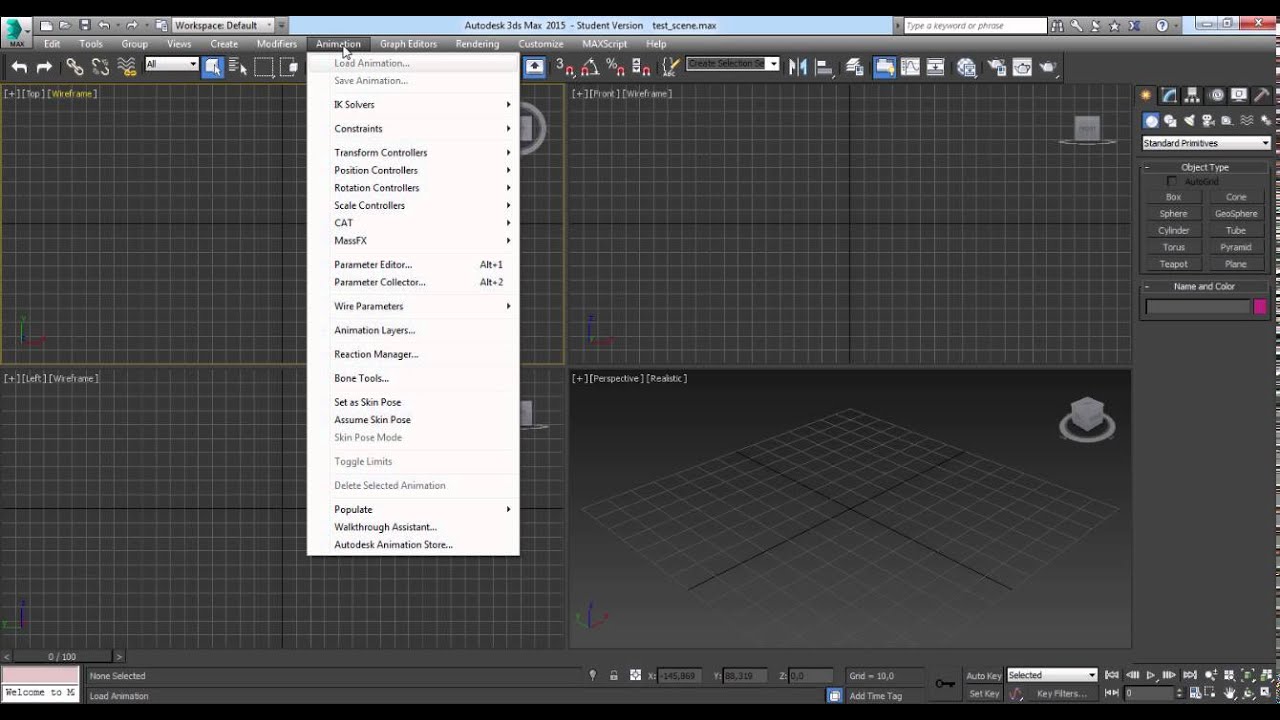Expand the Wire Parameters submenu
This screenshot has height=720, width=1280.
[413, 306]
